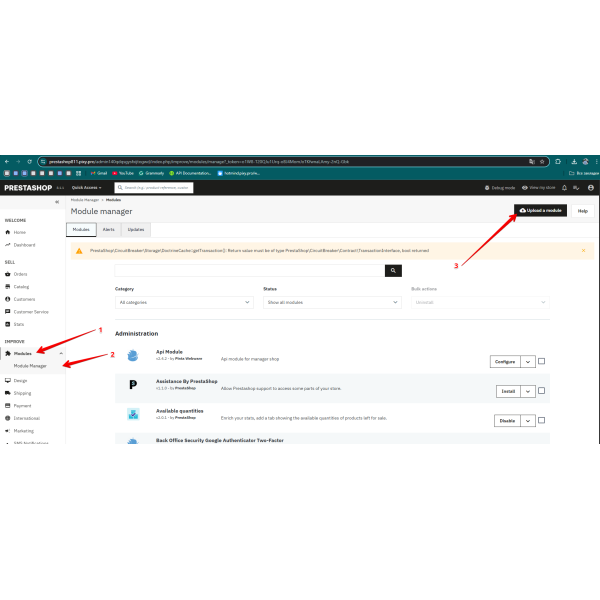
Task: Go to Home in sidebar
Action: (16, 232)
